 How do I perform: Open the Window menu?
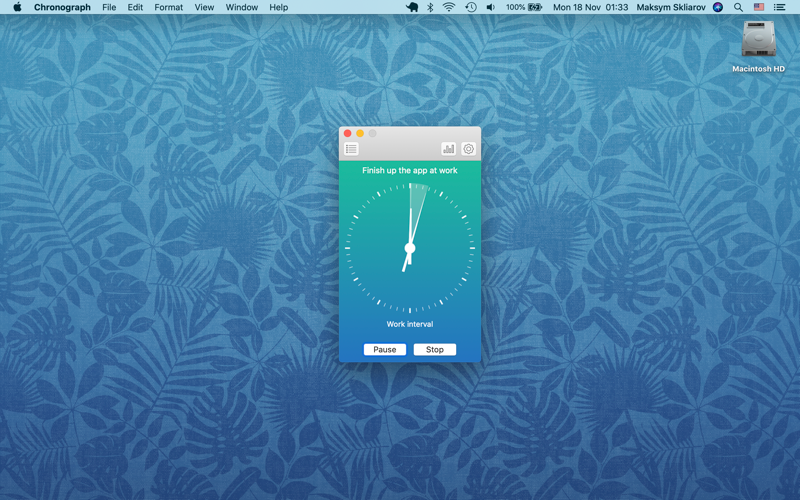point(241,7)
